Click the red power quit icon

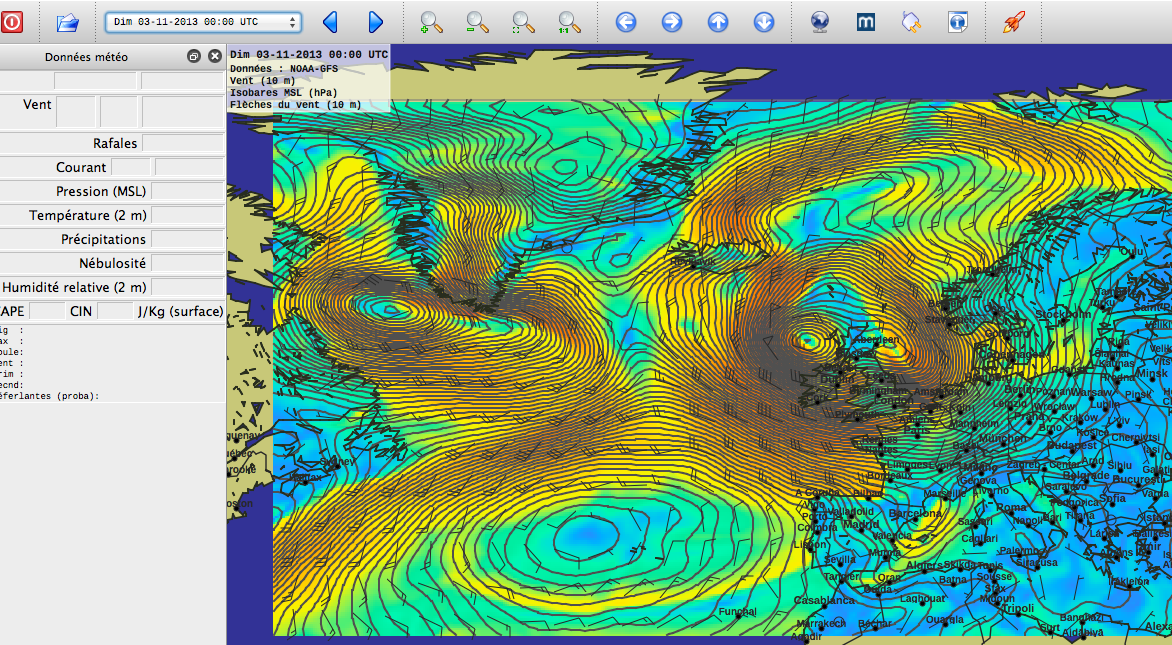click(12, 22)
